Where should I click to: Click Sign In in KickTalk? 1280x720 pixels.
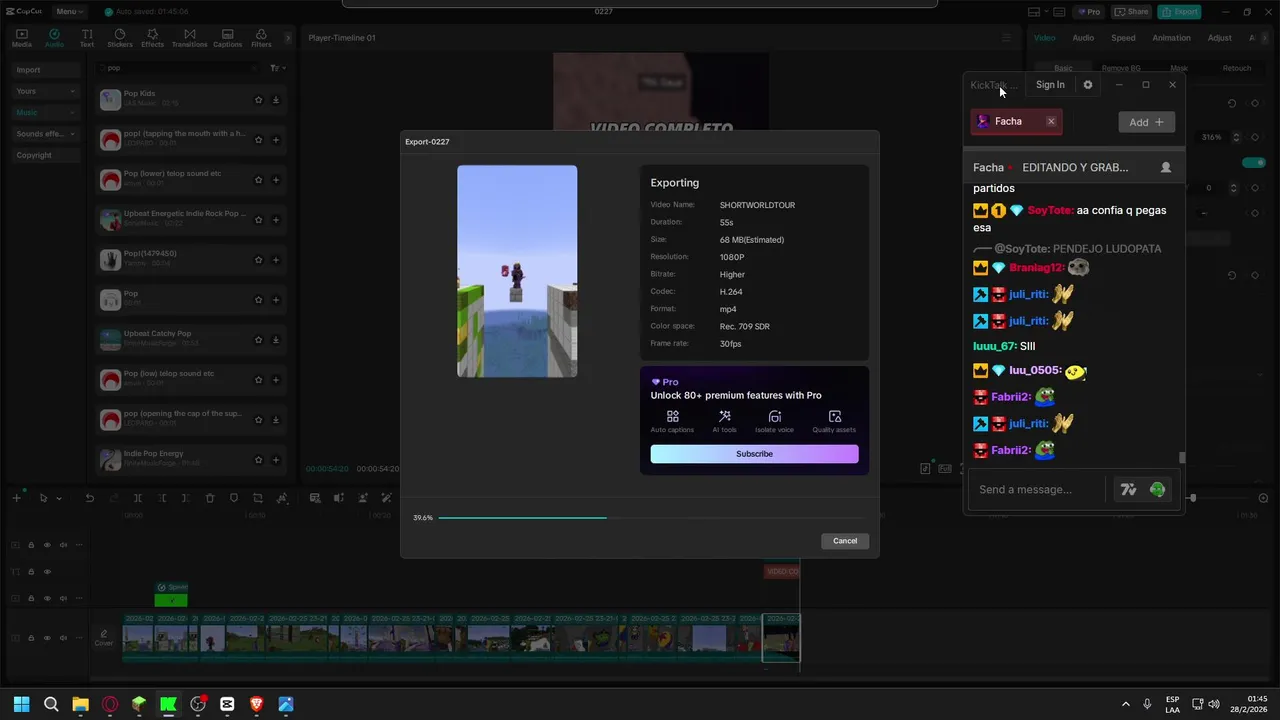pyautogui.click(x=1050, y=85)
